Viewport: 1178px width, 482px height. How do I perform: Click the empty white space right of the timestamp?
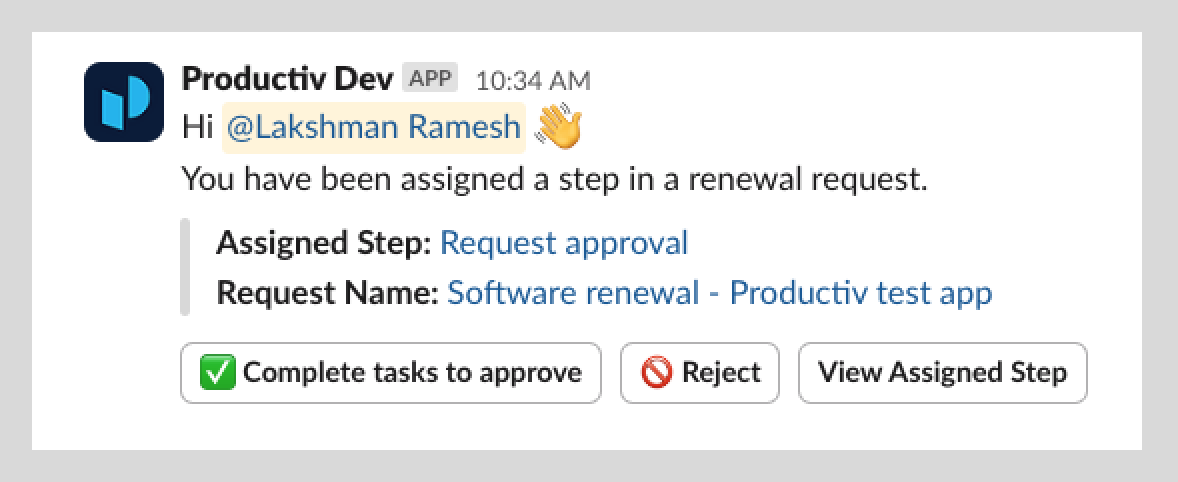click(x=850, y=79)
